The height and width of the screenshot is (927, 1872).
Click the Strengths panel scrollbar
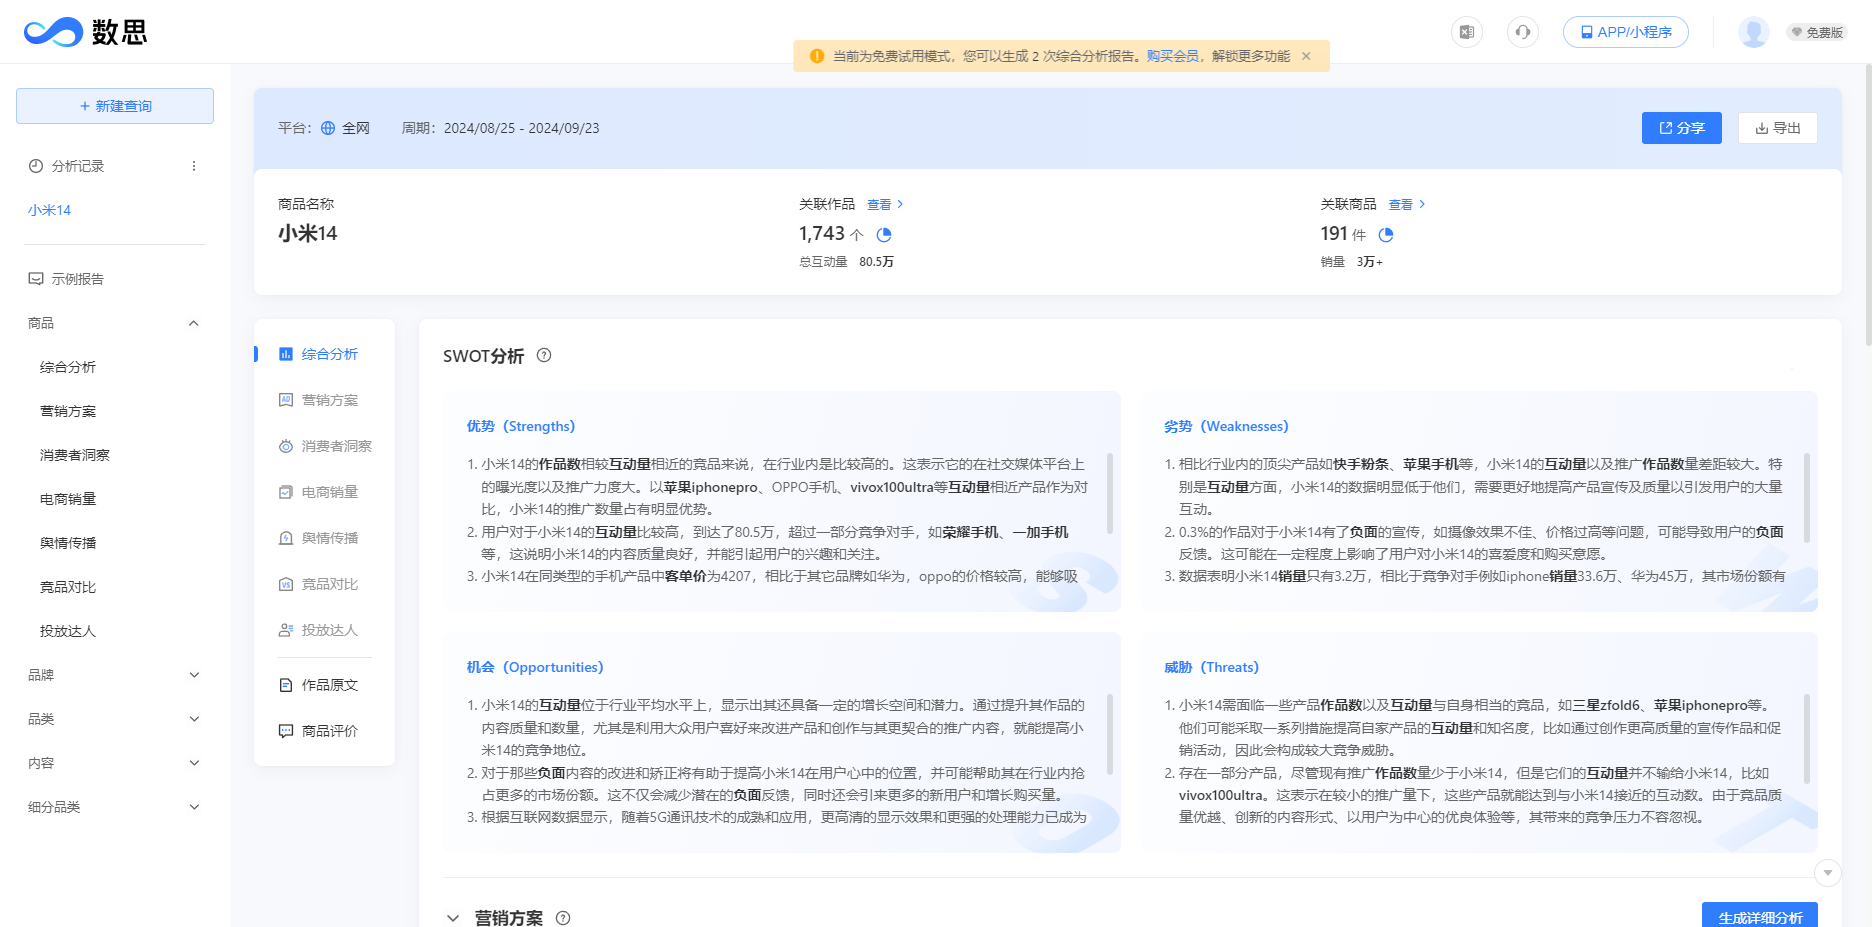[x=1110, y=494]
